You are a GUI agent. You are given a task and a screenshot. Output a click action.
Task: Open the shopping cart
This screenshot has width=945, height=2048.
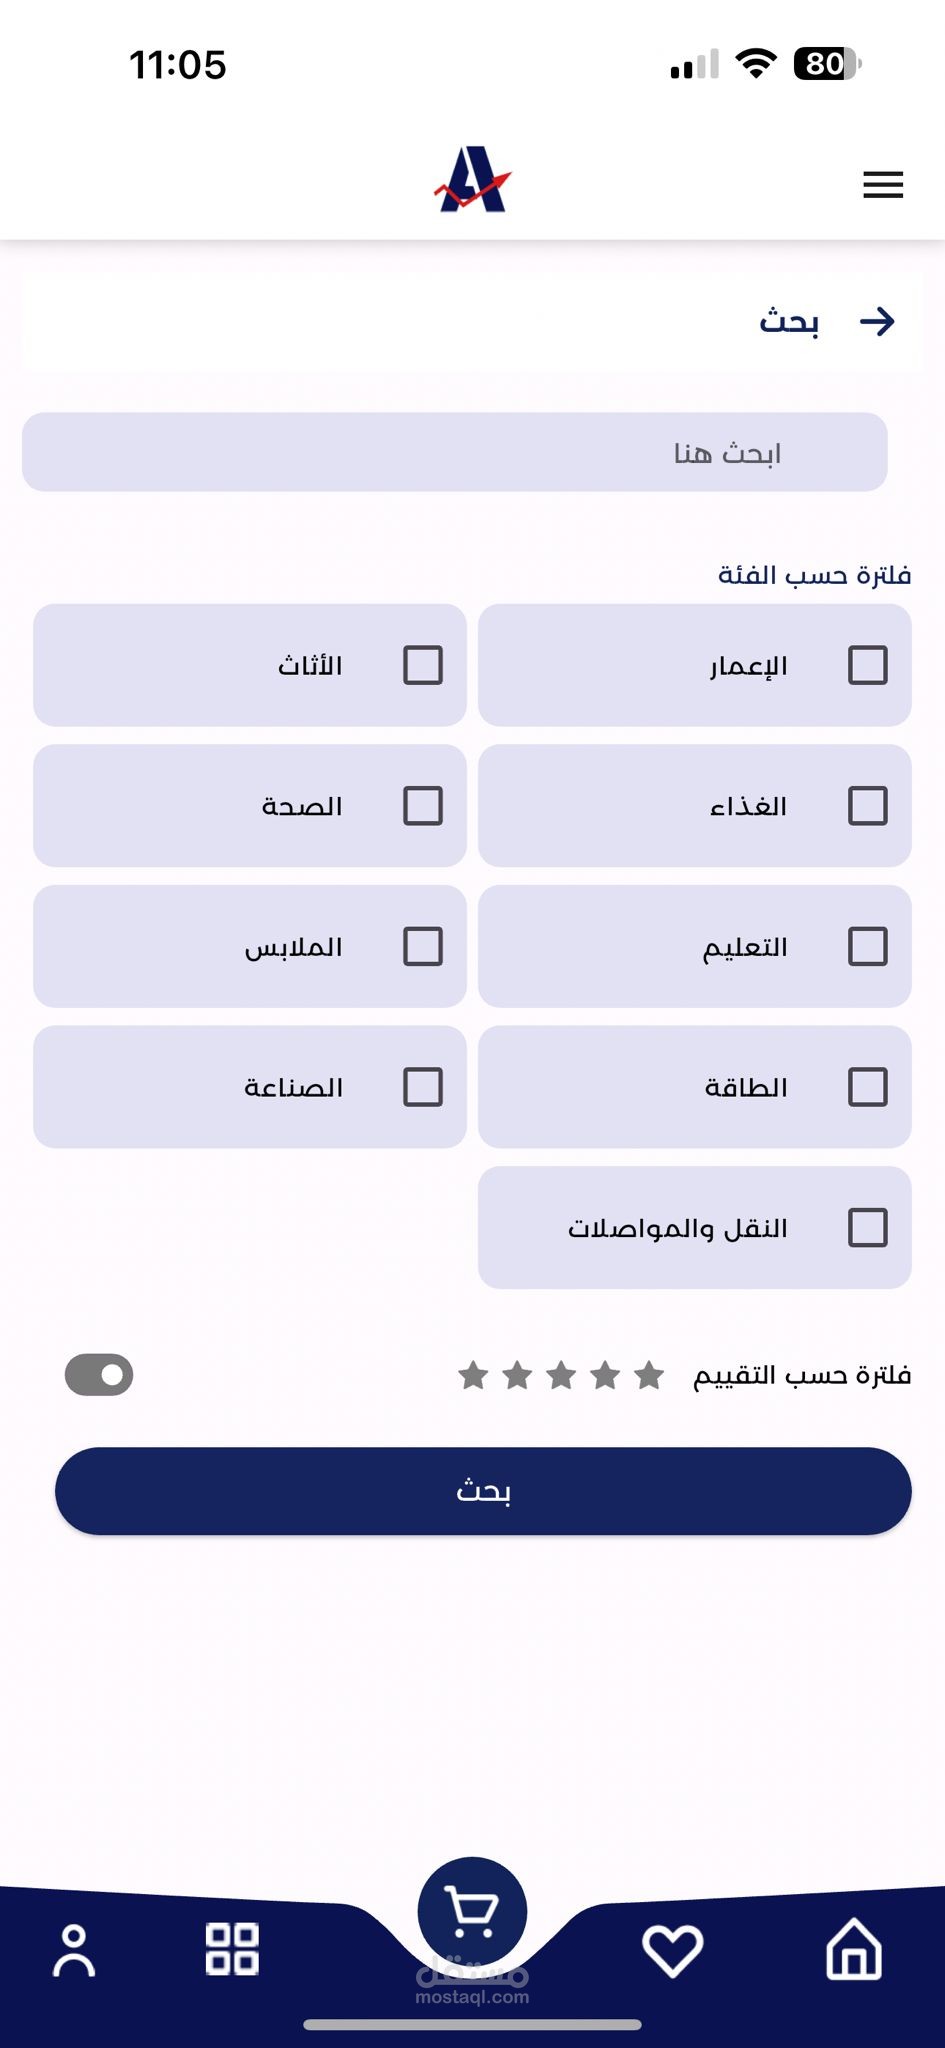(472, 1911)
